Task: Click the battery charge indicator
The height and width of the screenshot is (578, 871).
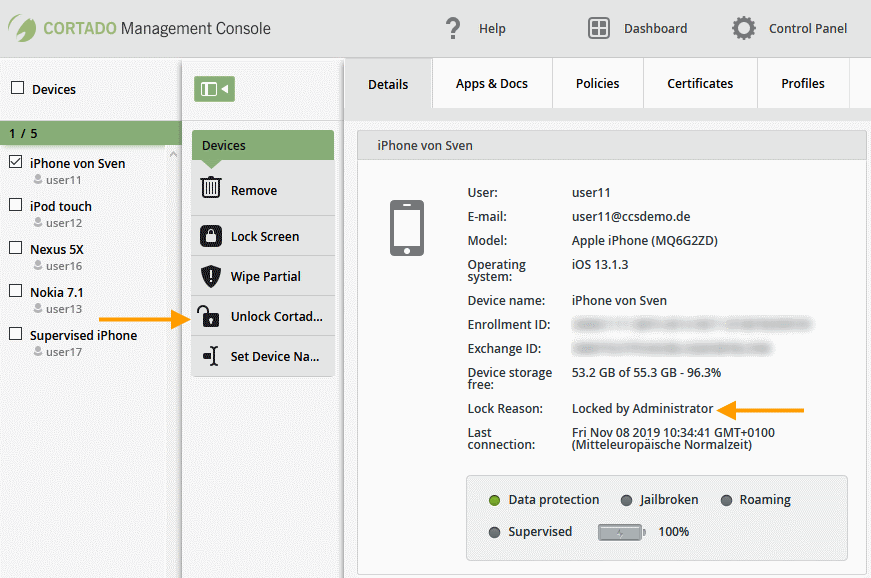Action: click(622, 532)
